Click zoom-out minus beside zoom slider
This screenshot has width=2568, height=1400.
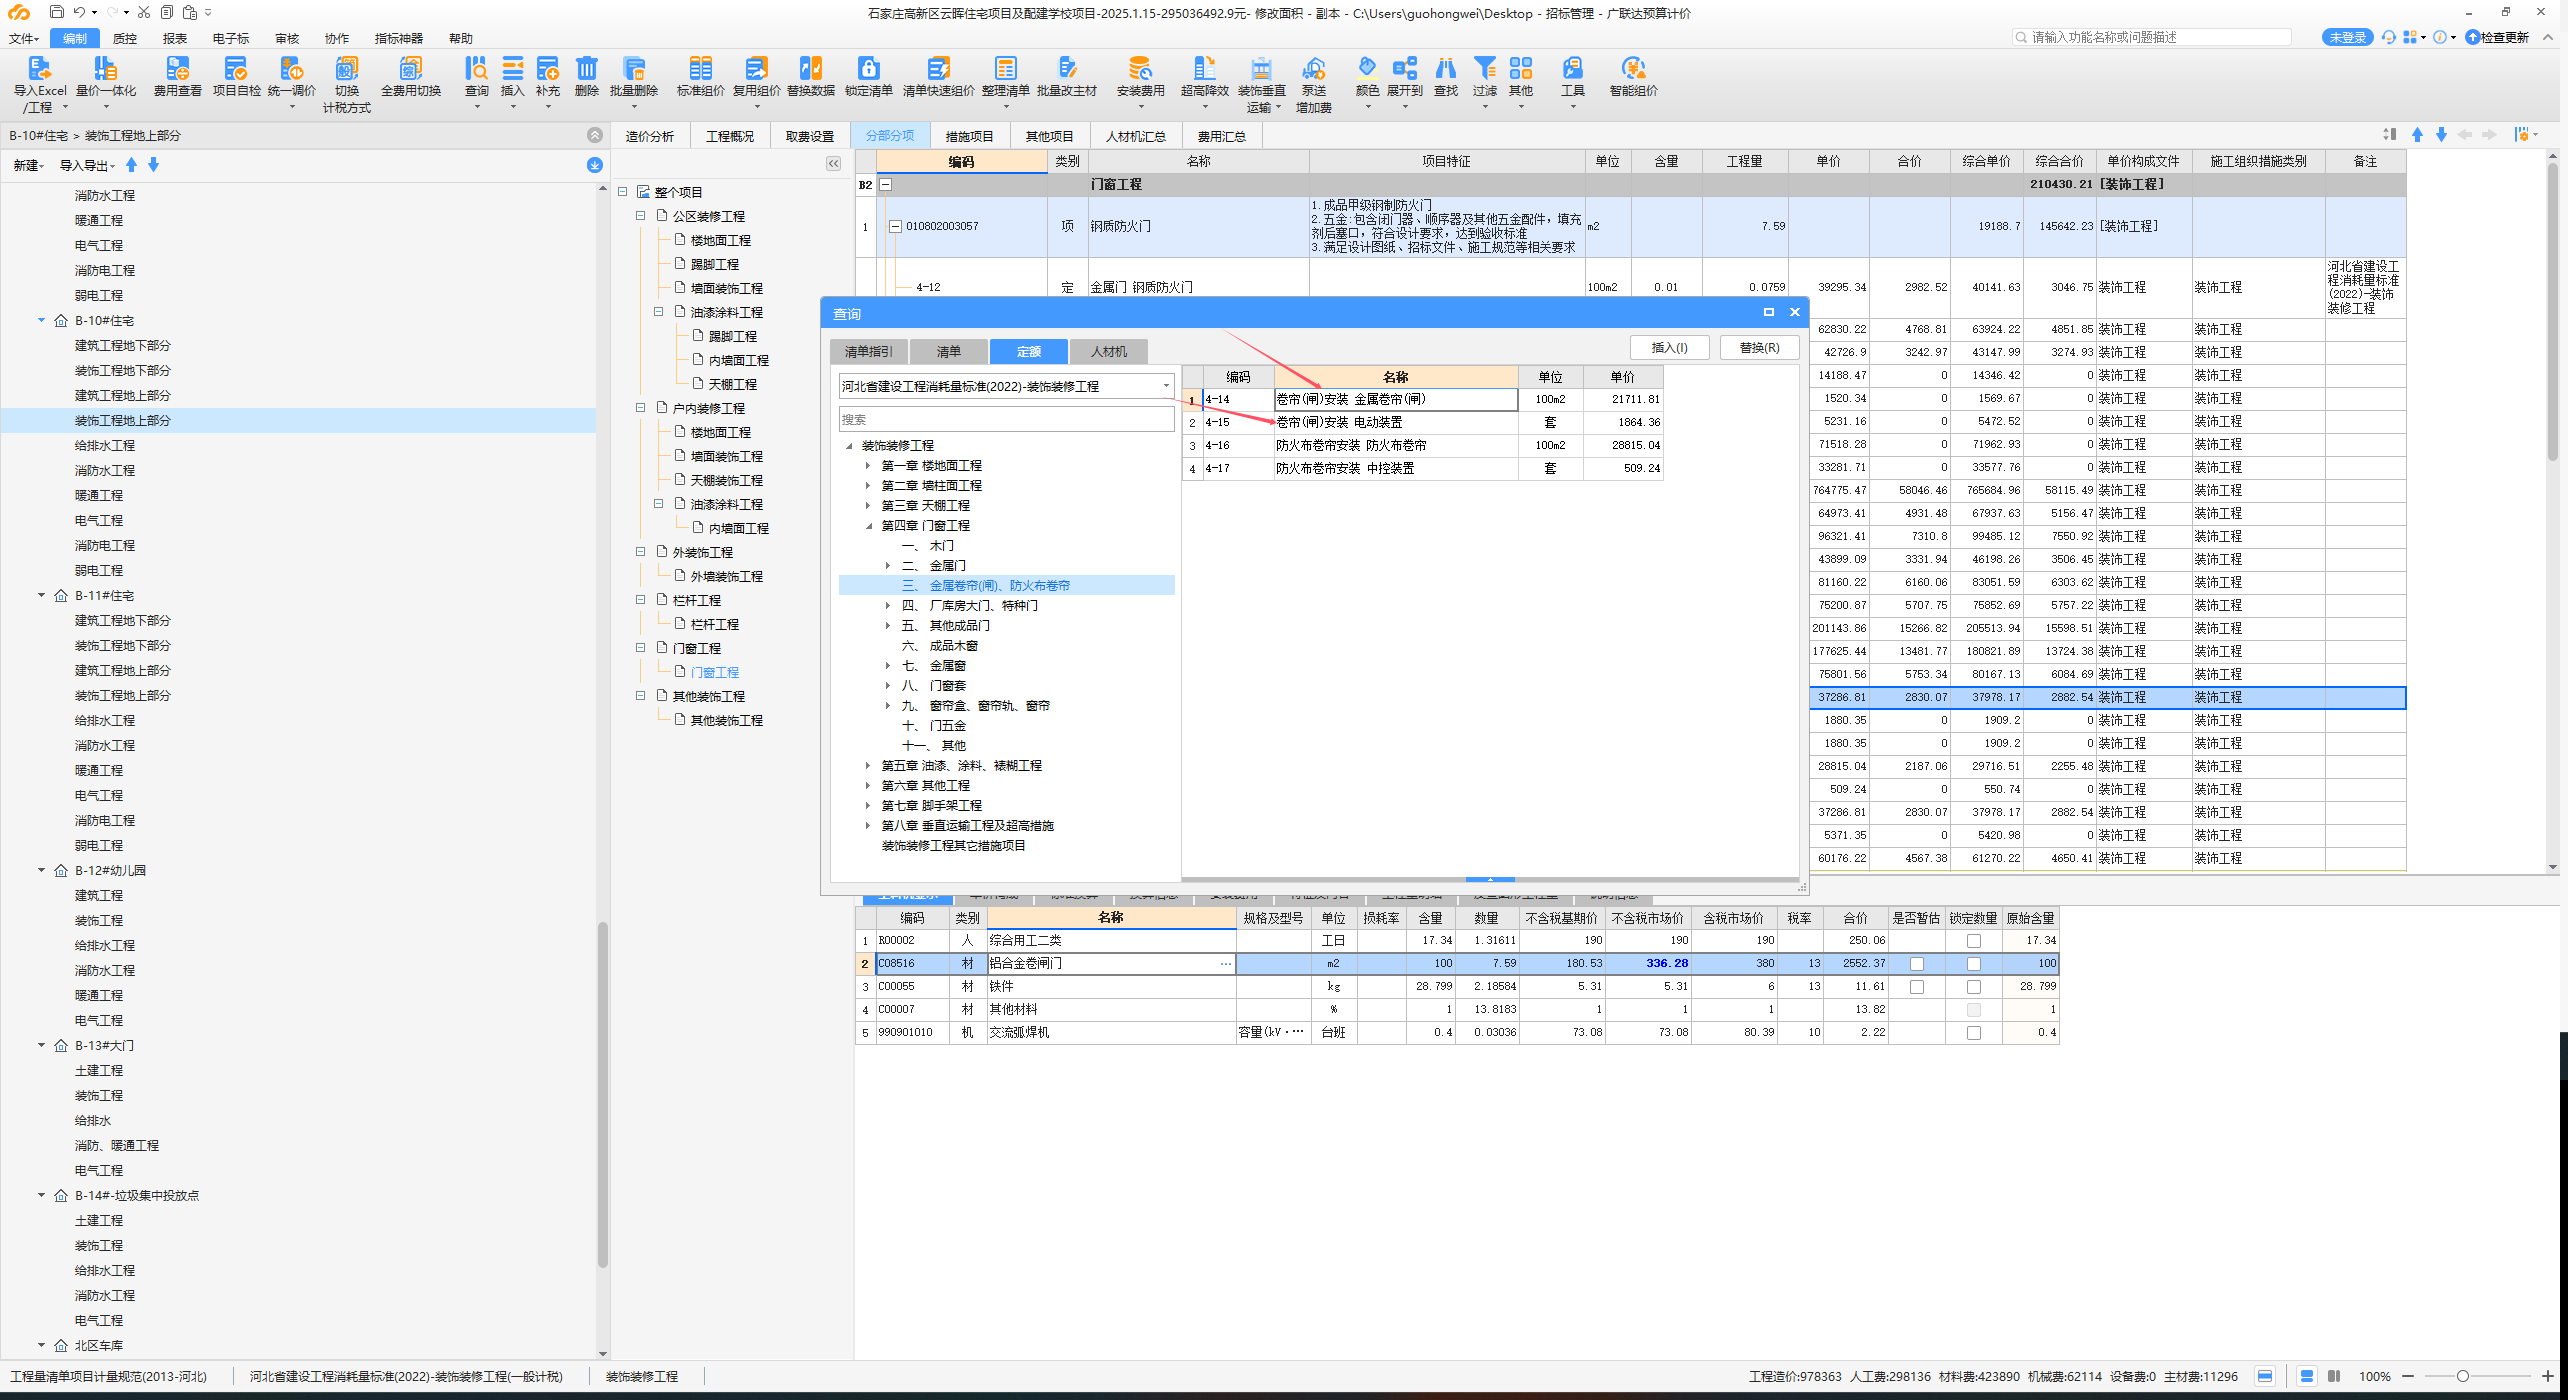tap(2408, 1377)
